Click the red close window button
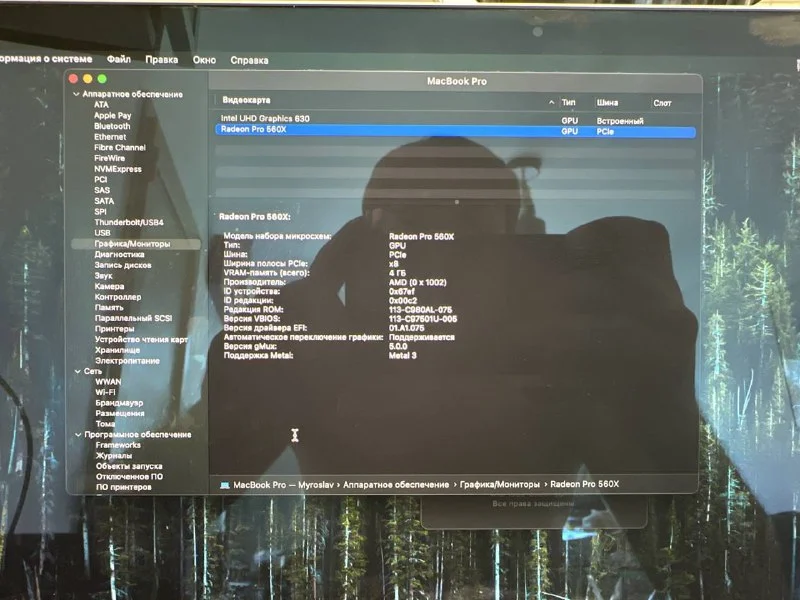This screenshot has height=600, width=800. tap(73, 78)
